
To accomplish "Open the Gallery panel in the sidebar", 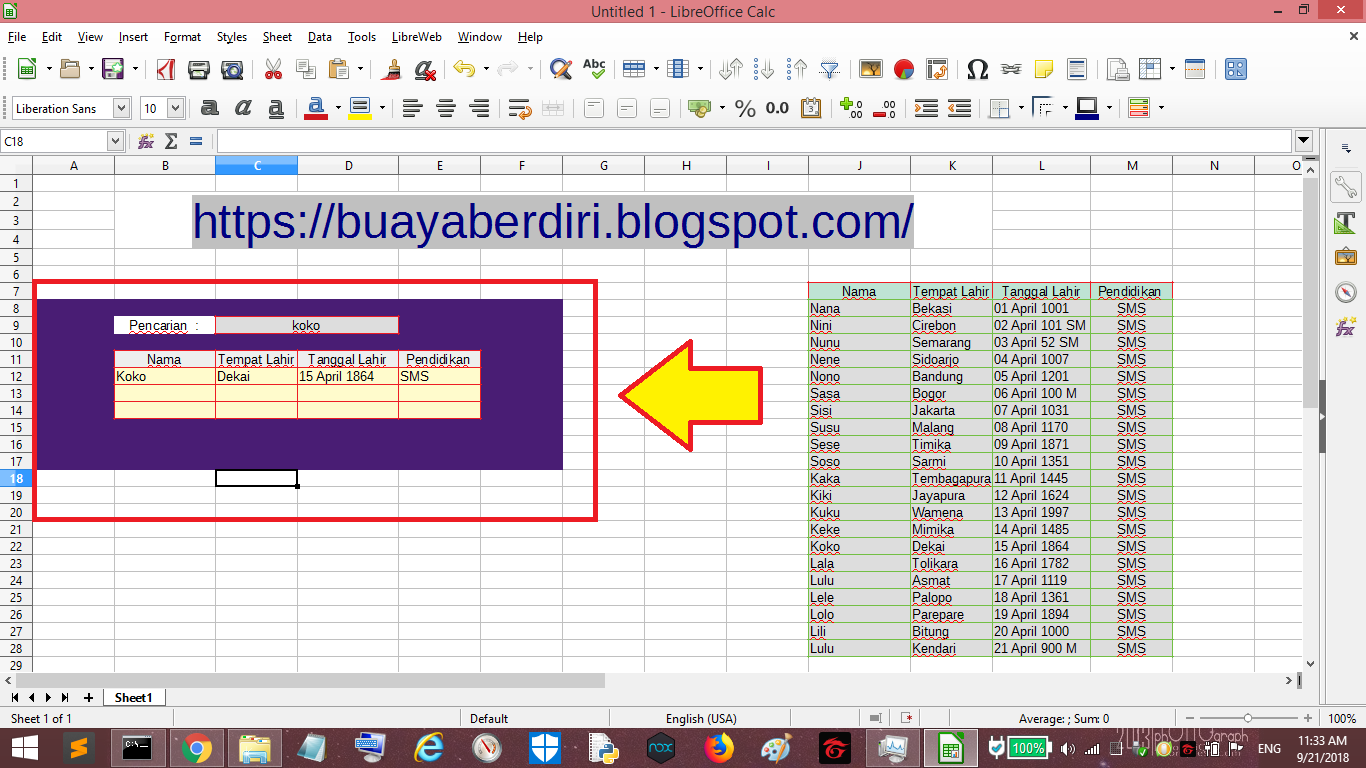I will pyautogui.click(x=1345, y=255).
